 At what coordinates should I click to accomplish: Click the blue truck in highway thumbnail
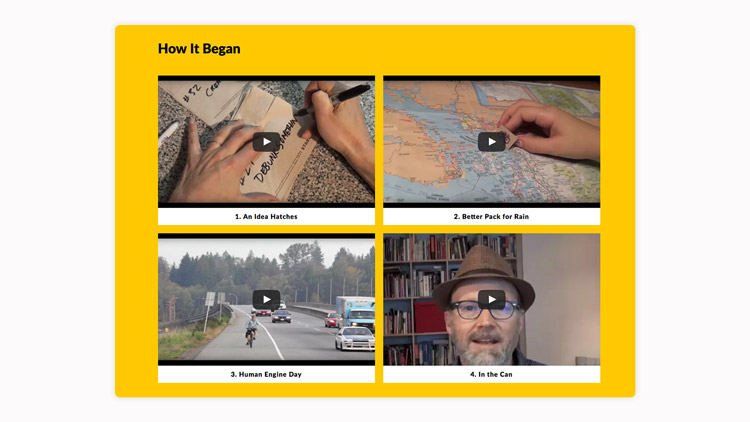[355, 311]
